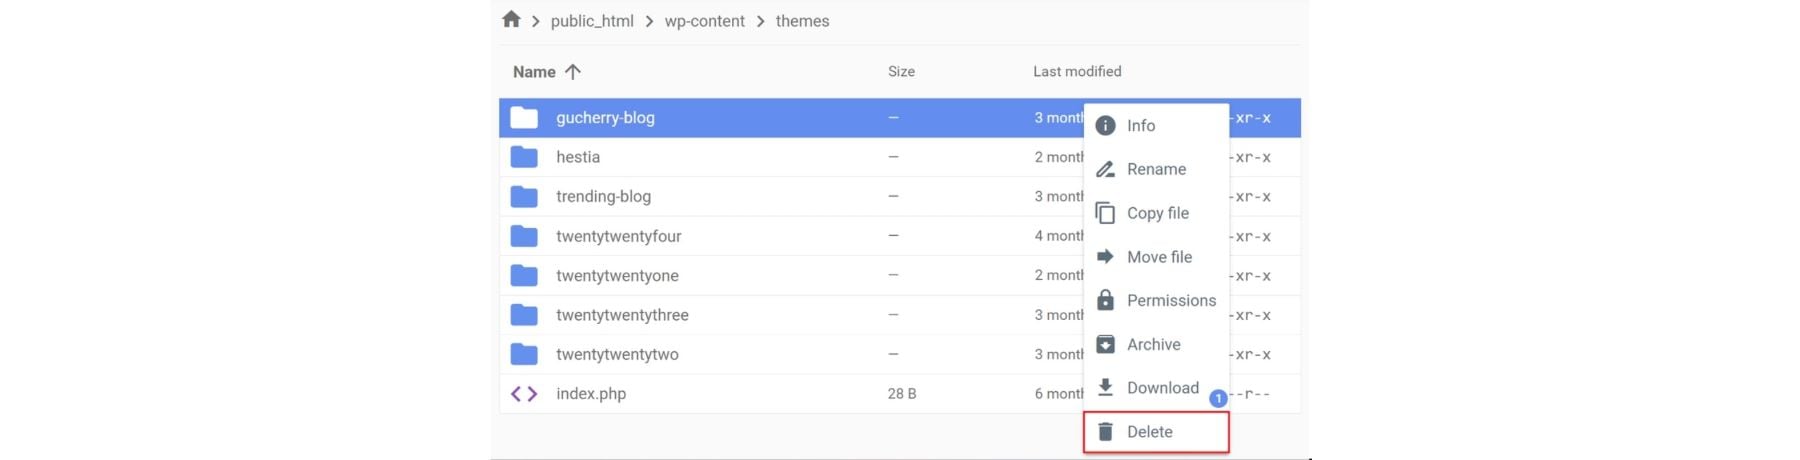
Task: Click the Rename pencil icon
Action: 1105,170
